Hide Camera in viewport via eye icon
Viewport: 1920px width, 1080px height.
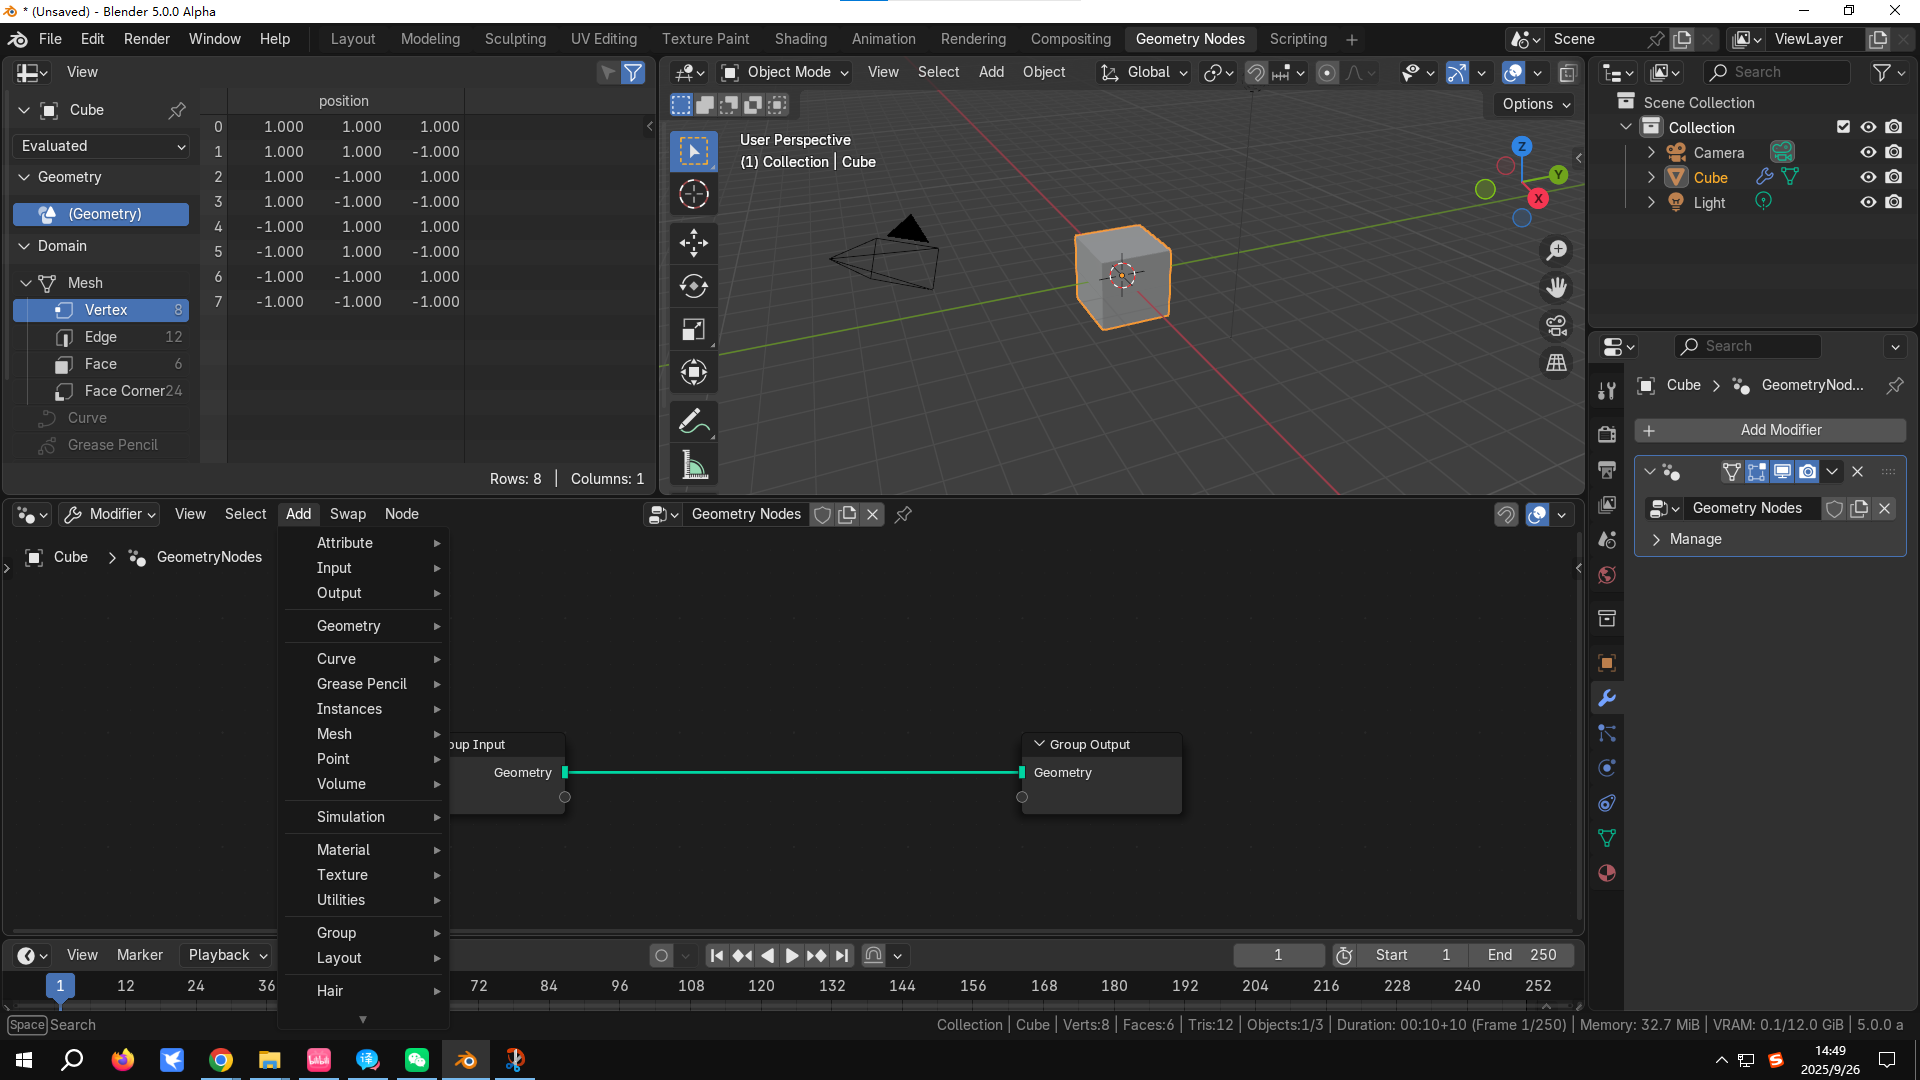click(1867, 152)
